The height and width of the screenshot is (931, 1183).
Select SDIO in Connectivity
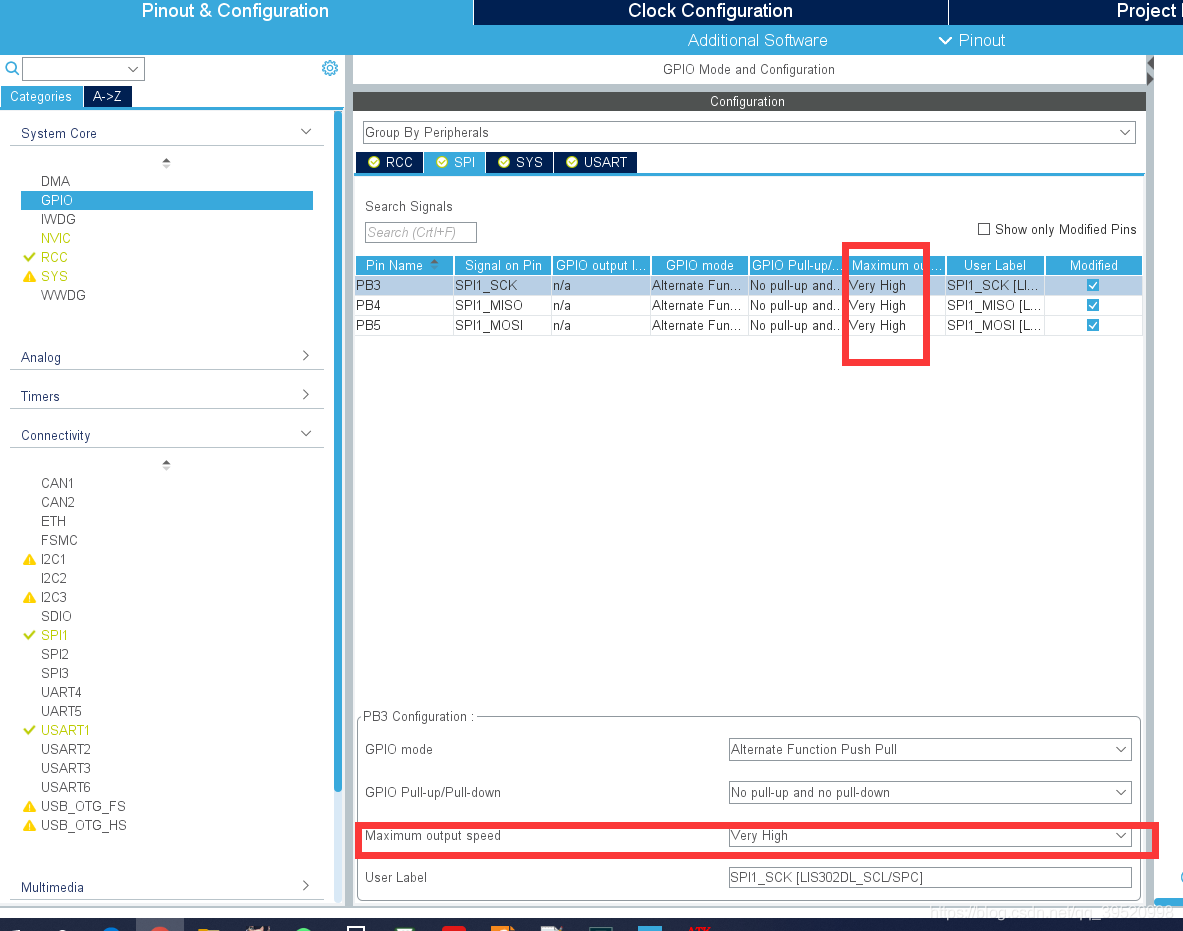pyautogui.click(x=57, y=616)
